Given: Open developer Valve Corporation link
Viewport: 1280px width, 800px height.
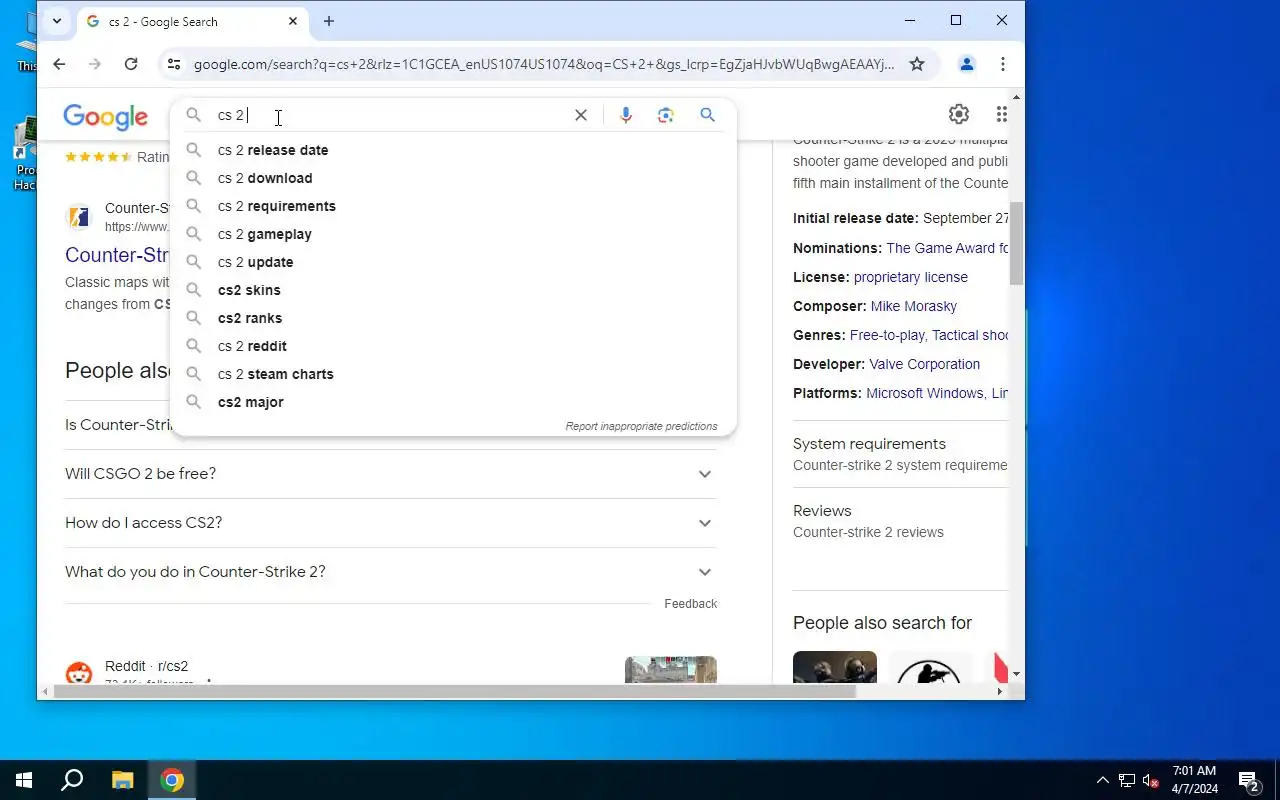Looking at the screenshot, I should tap(925, 364).
